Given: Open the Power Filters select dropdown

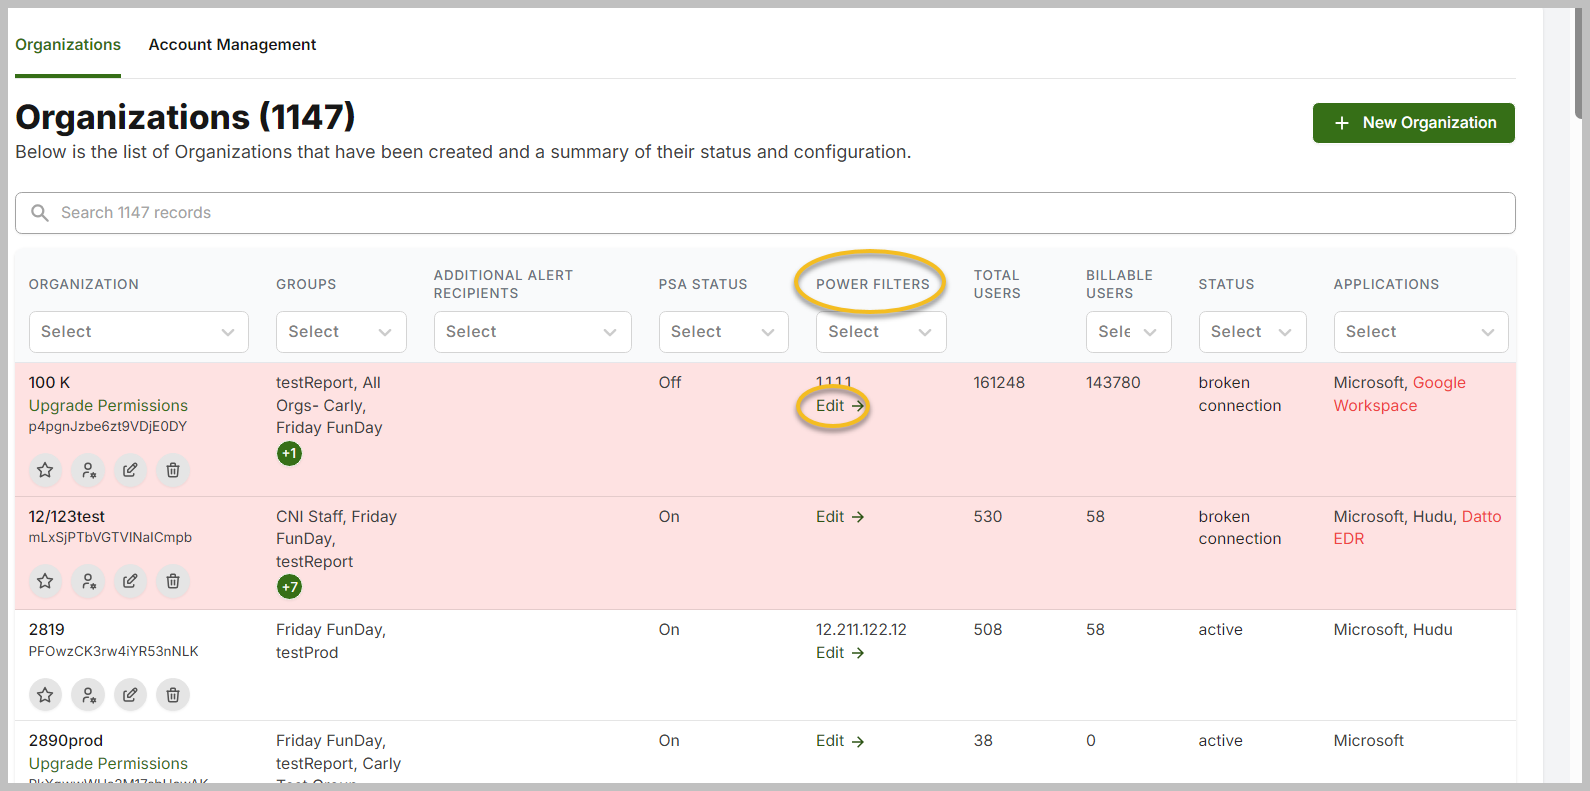Looking at the screenshot, I should coord(881,332).
